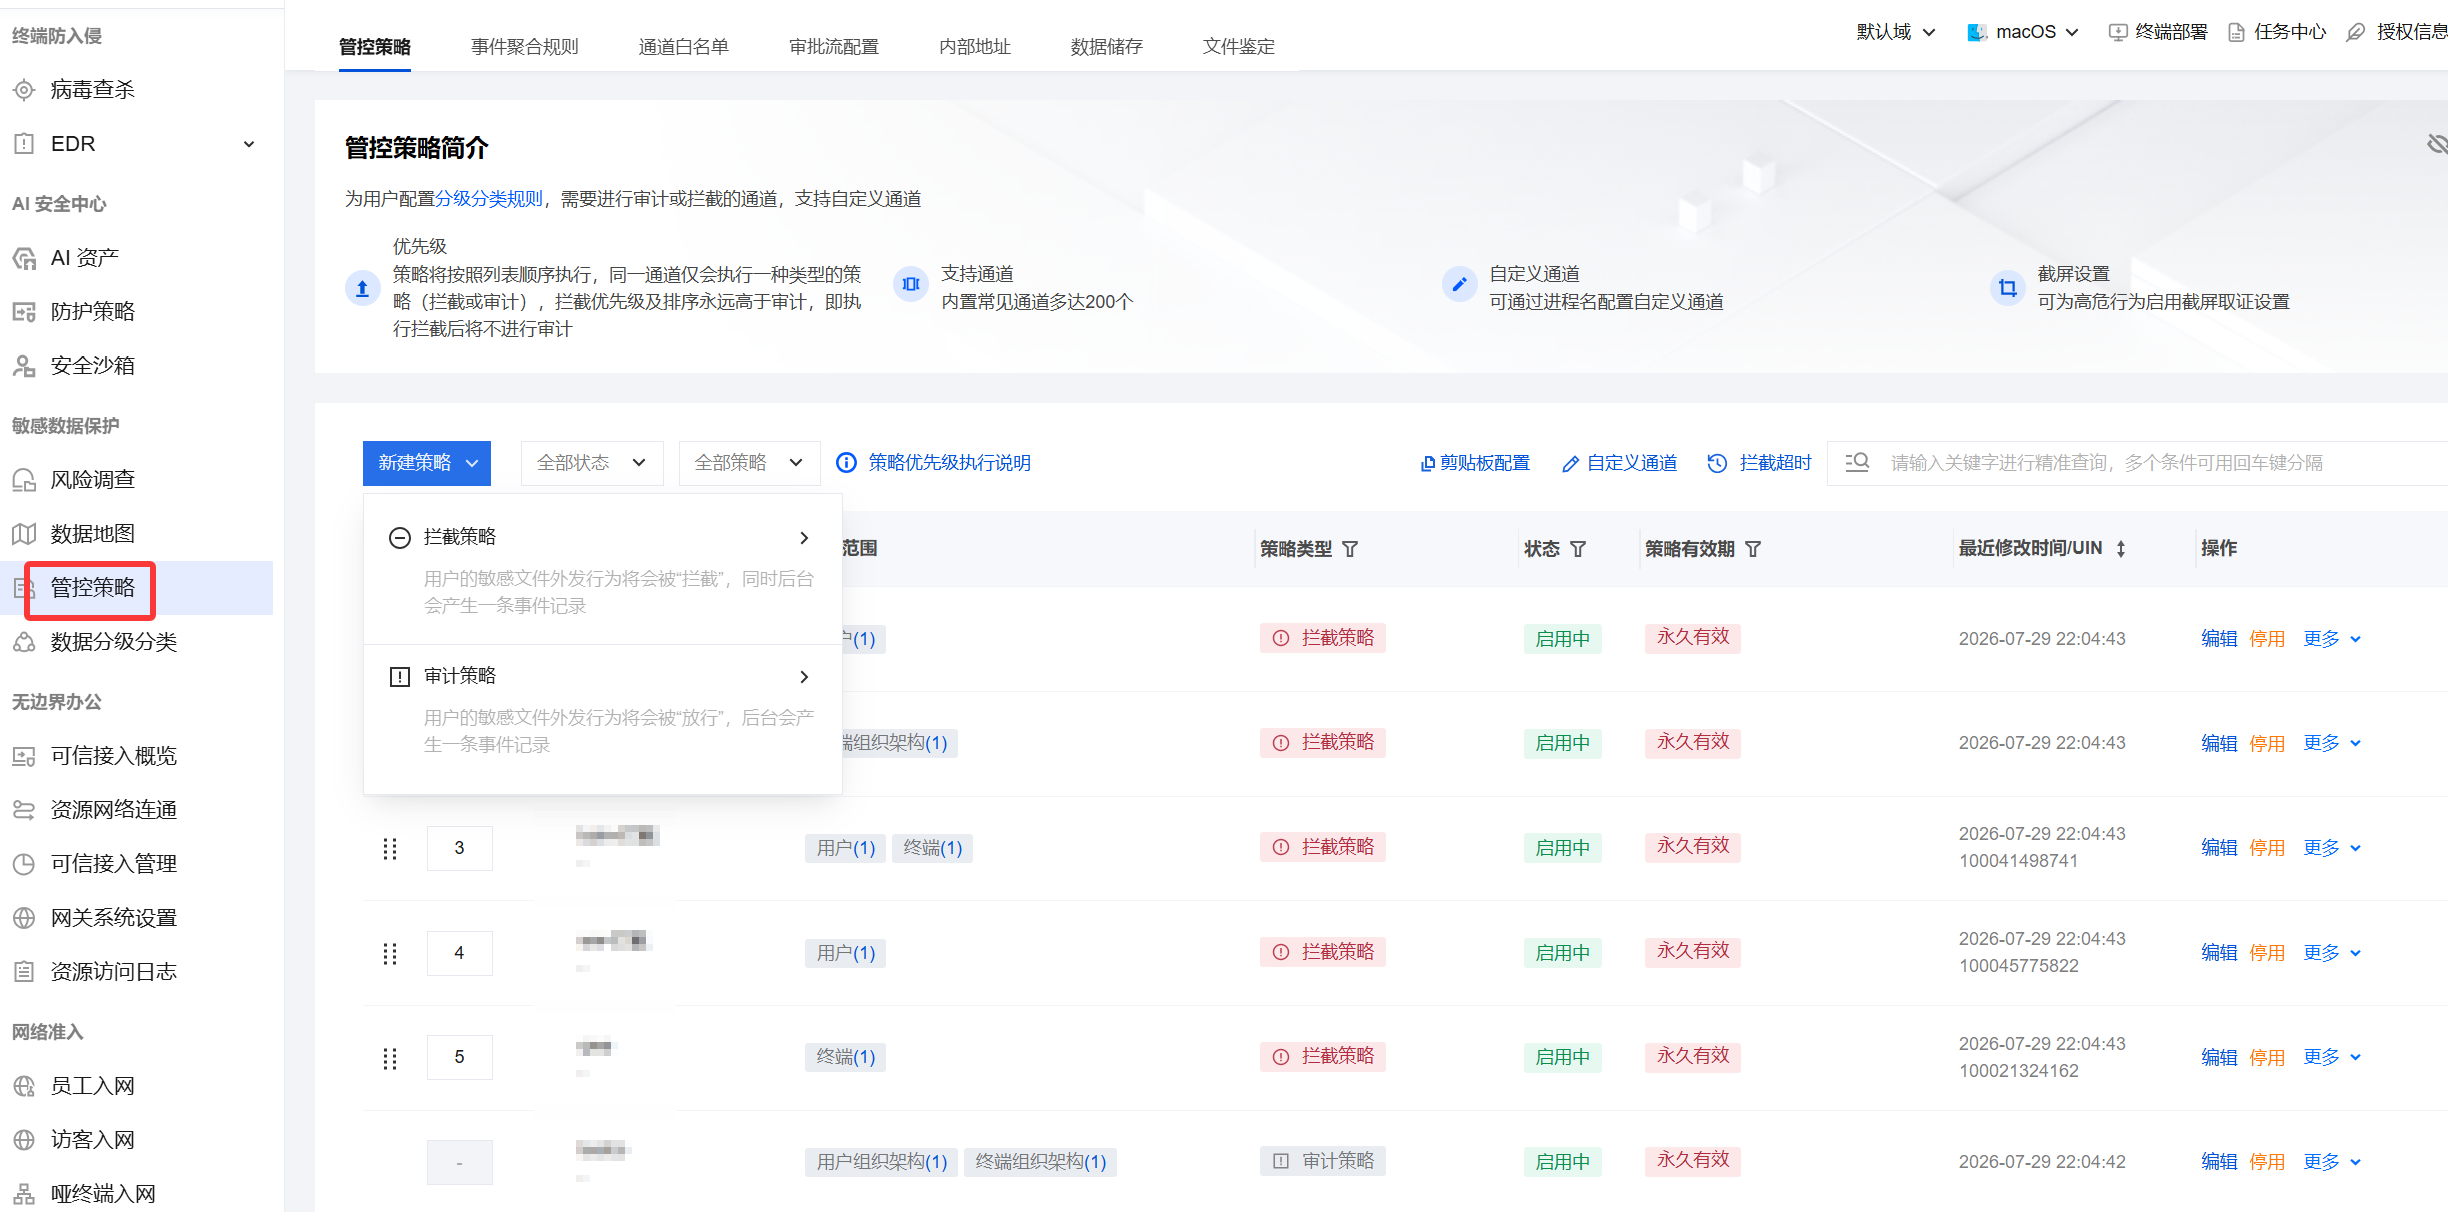Click the 安全沙箱 sidebar icon
The height and width of the screenshot is (1212, 2448).
point(24,366)
